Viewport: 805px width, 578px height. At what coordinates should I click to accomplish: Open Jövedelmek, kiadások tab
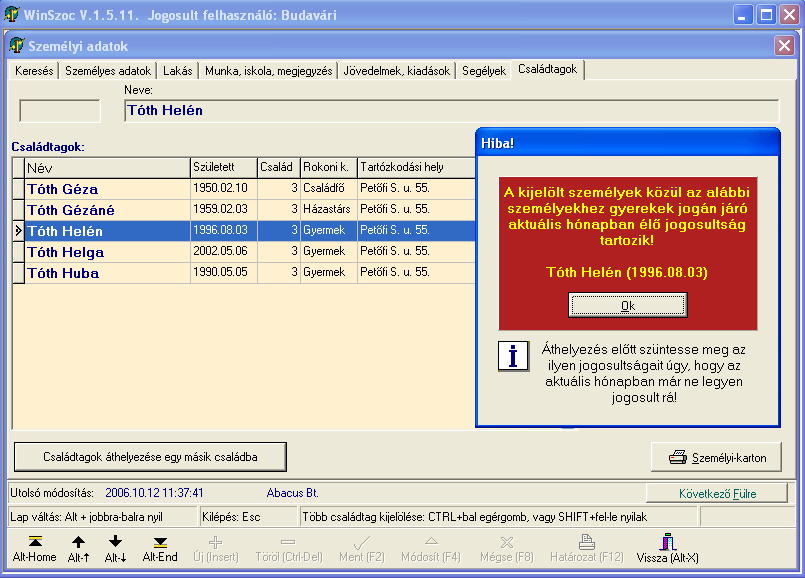point(396,71)
